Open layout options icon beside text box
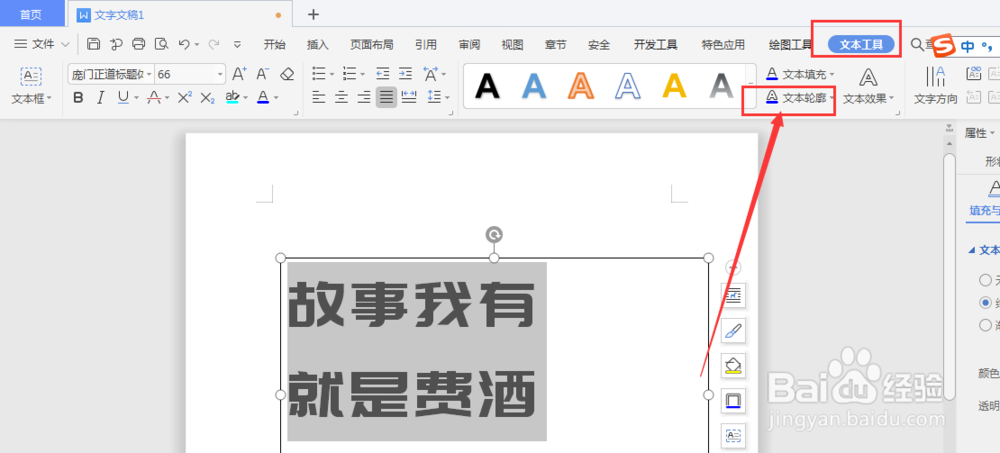Image resolution: width=1000 pixels, height=453 pixels. click(733, 295)
